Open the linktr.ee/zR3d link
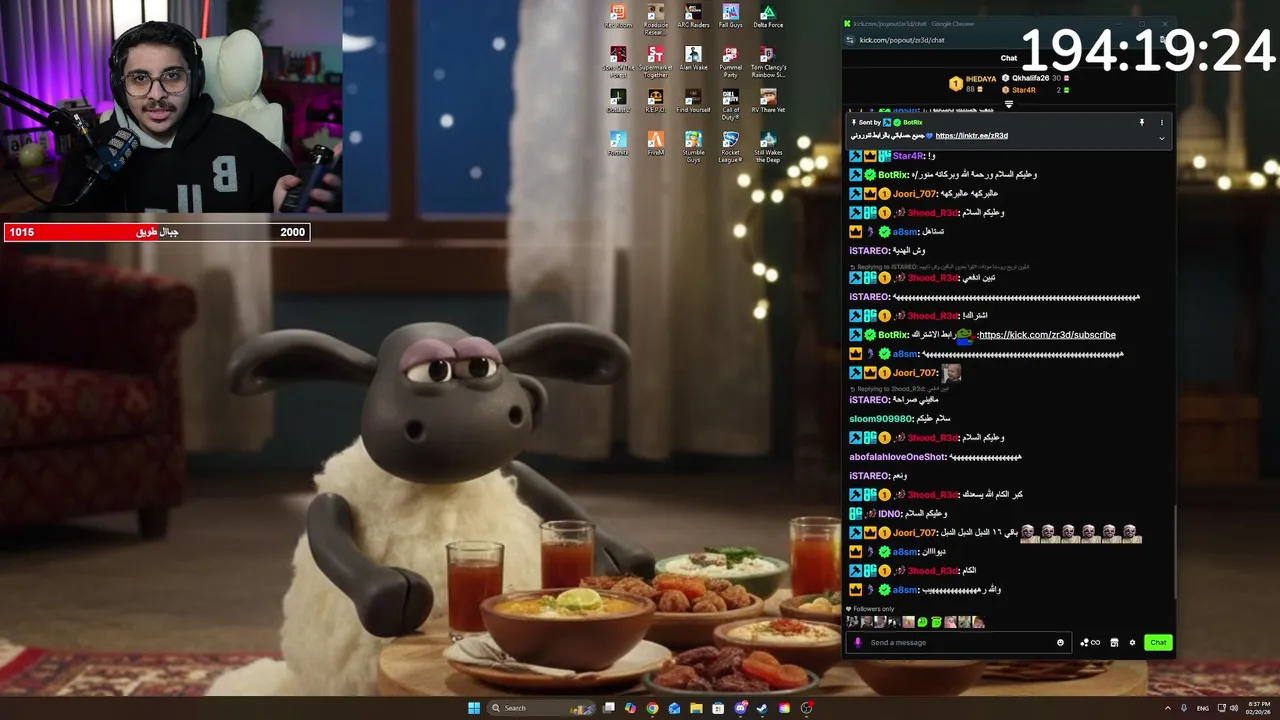Screen dimensions: 1280x720 click(971, 135)
